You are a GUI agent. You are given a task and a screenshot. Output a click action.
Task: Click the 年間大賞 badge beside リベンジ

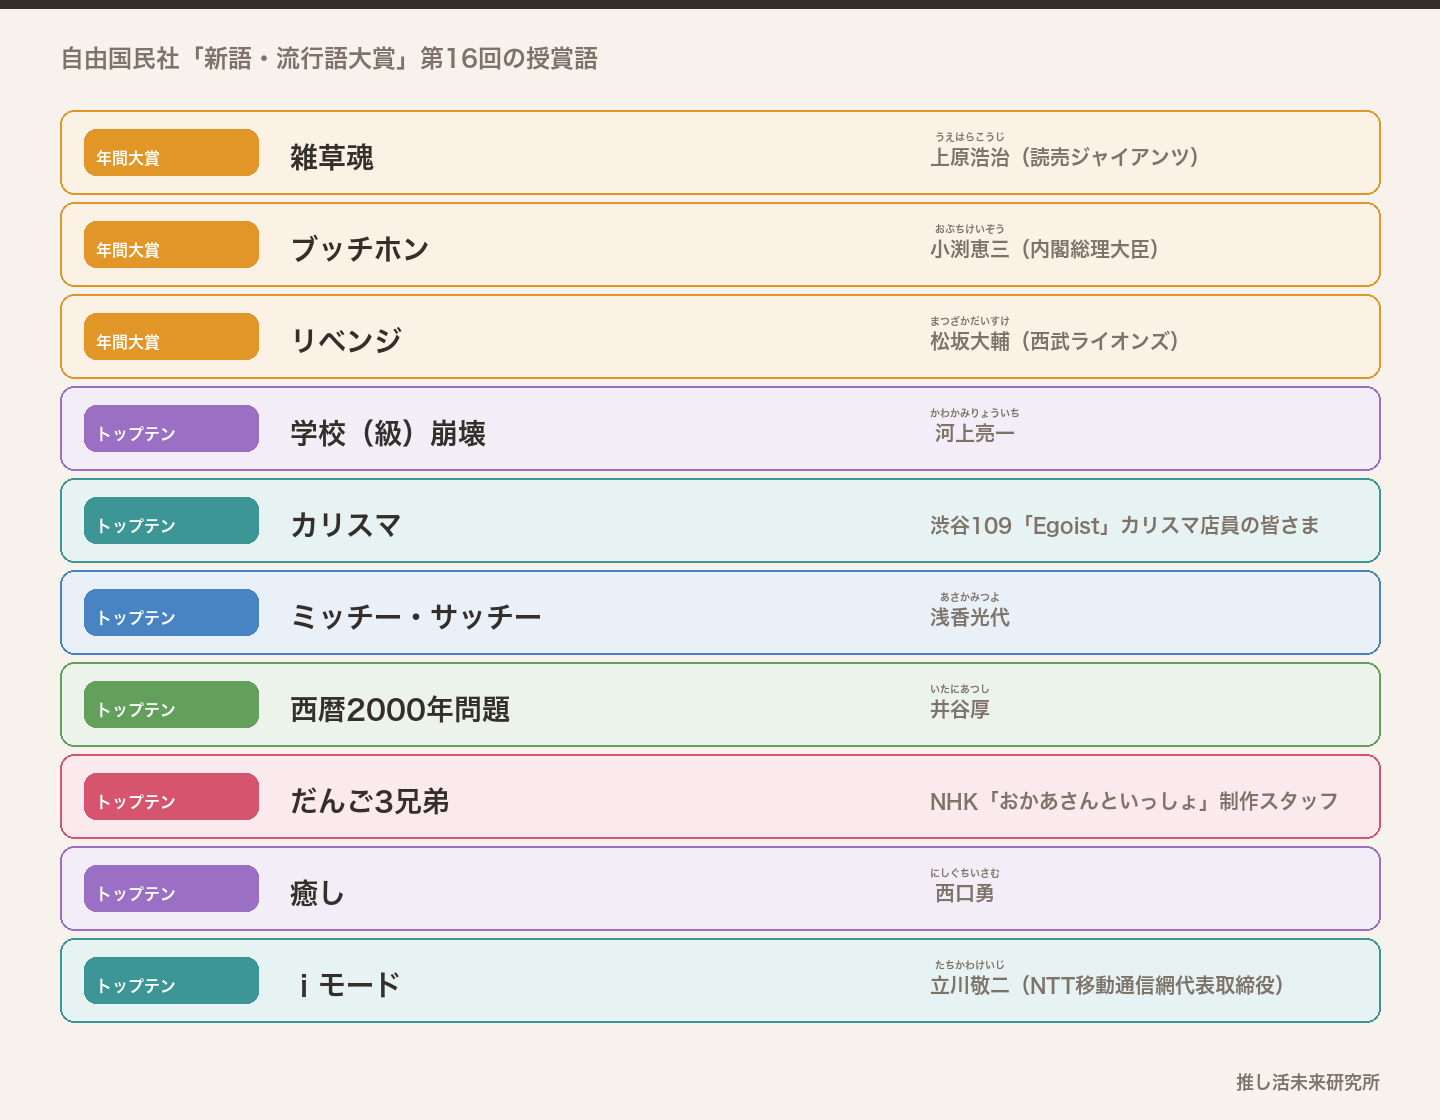pos(171,337)
